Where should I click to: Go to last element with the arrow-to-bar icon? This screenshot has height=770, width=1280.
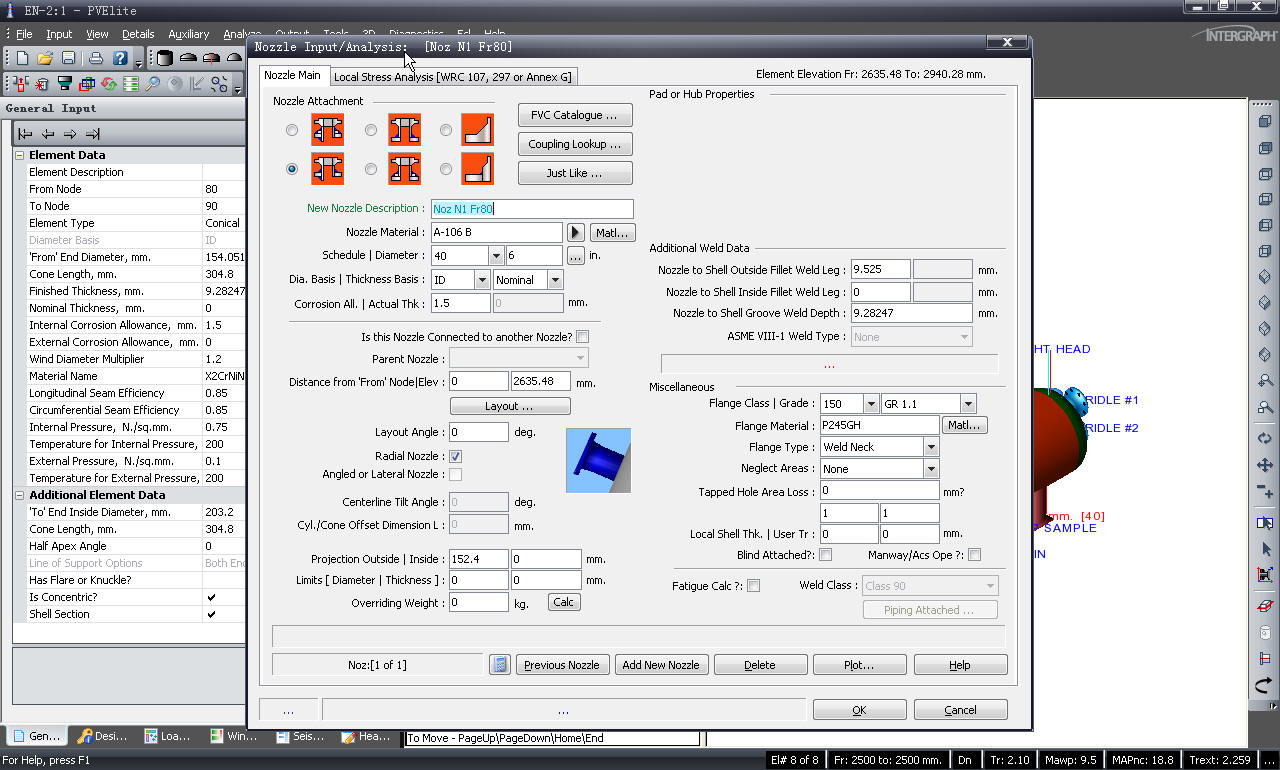pos(93,134)
